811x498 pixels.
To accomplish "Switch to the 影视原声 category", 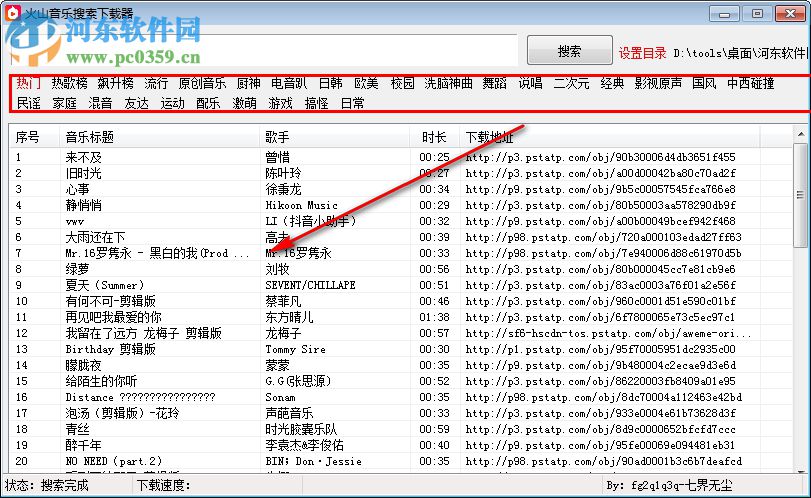I will [x=658, y=83].
